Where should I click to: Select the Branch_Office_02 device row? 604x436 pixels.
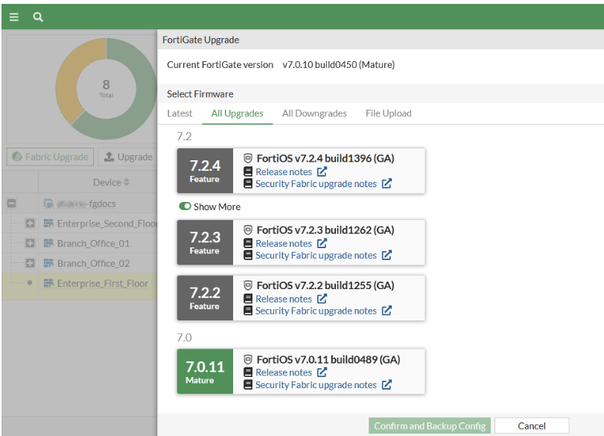(x=79, y=263)
